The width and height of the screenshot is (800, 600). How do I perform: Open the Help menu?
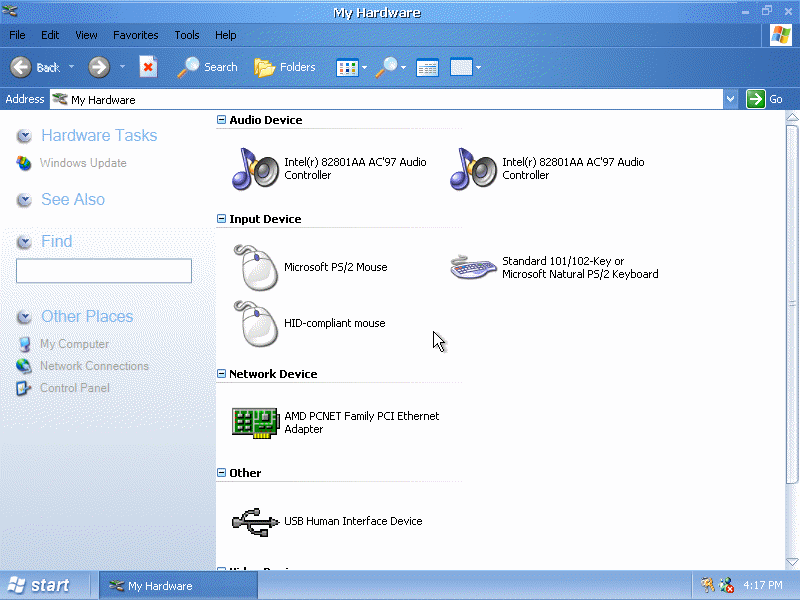click(x=226, y=35)
